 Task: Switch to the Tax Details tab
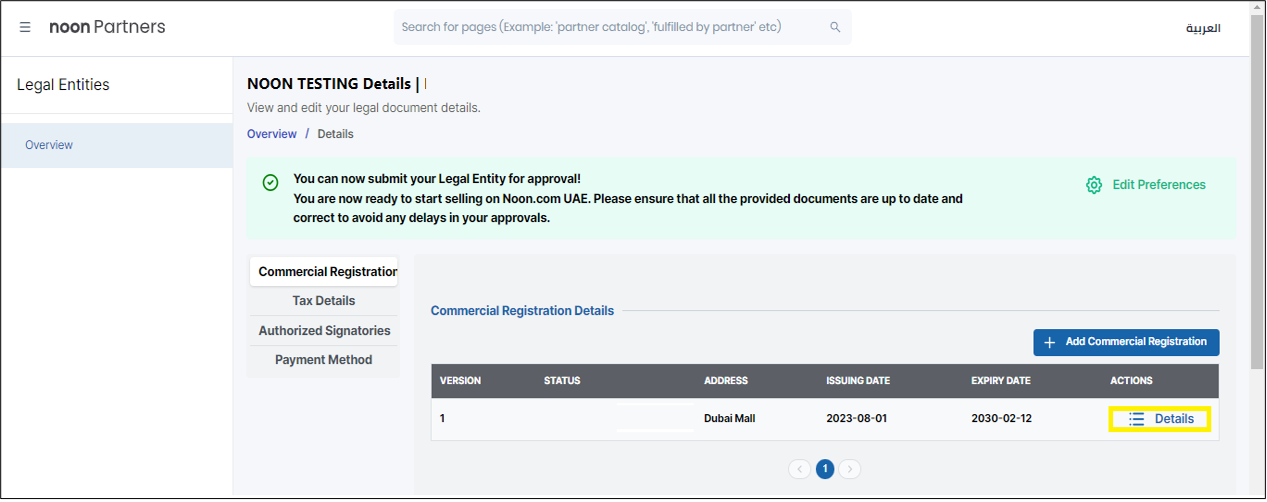[323, 301]
